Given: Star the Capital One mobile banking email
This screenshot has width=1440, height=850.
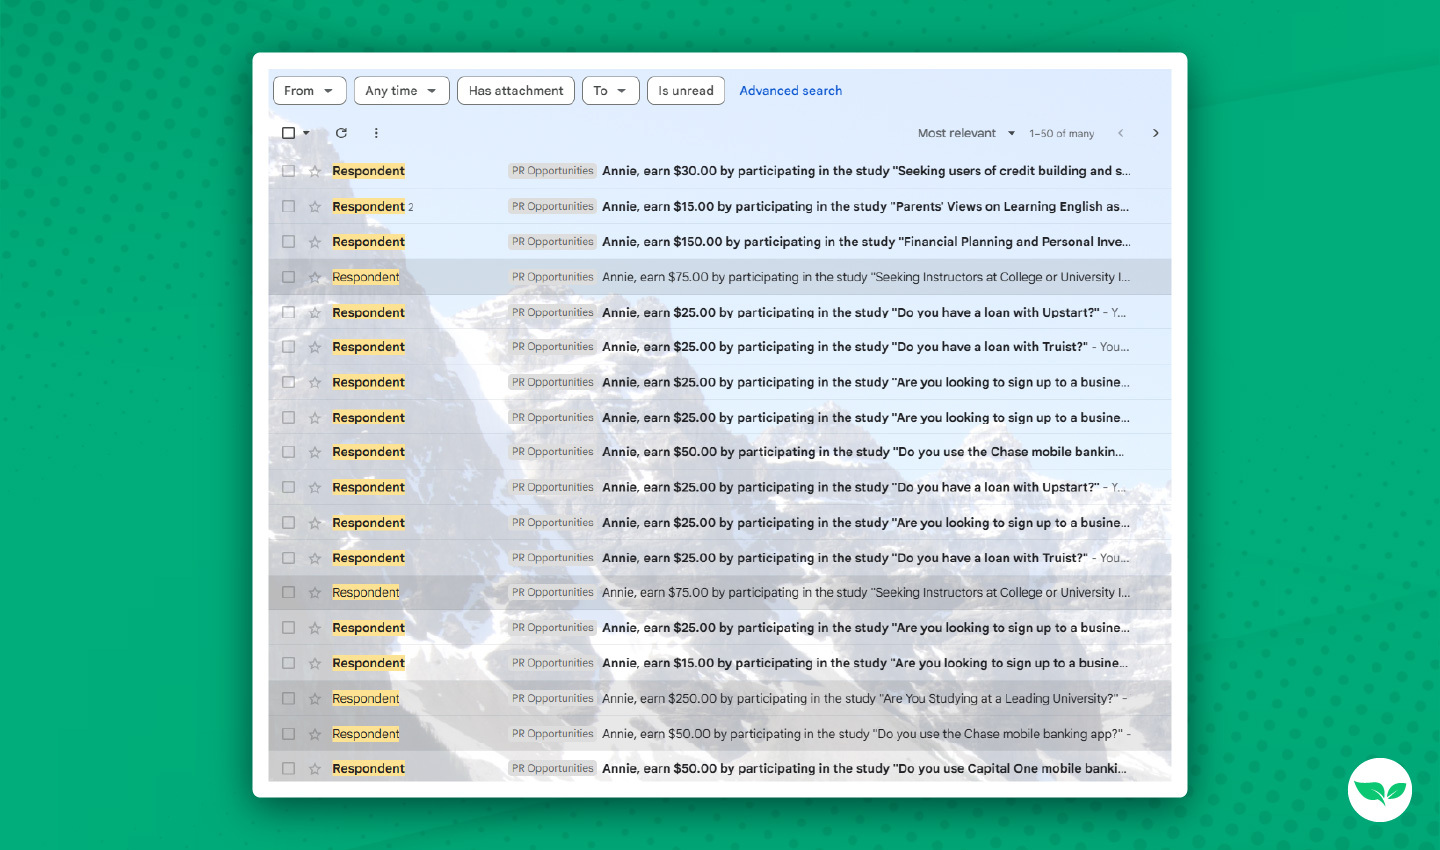Looking at the screenshot, I should [x=312, y=768].
